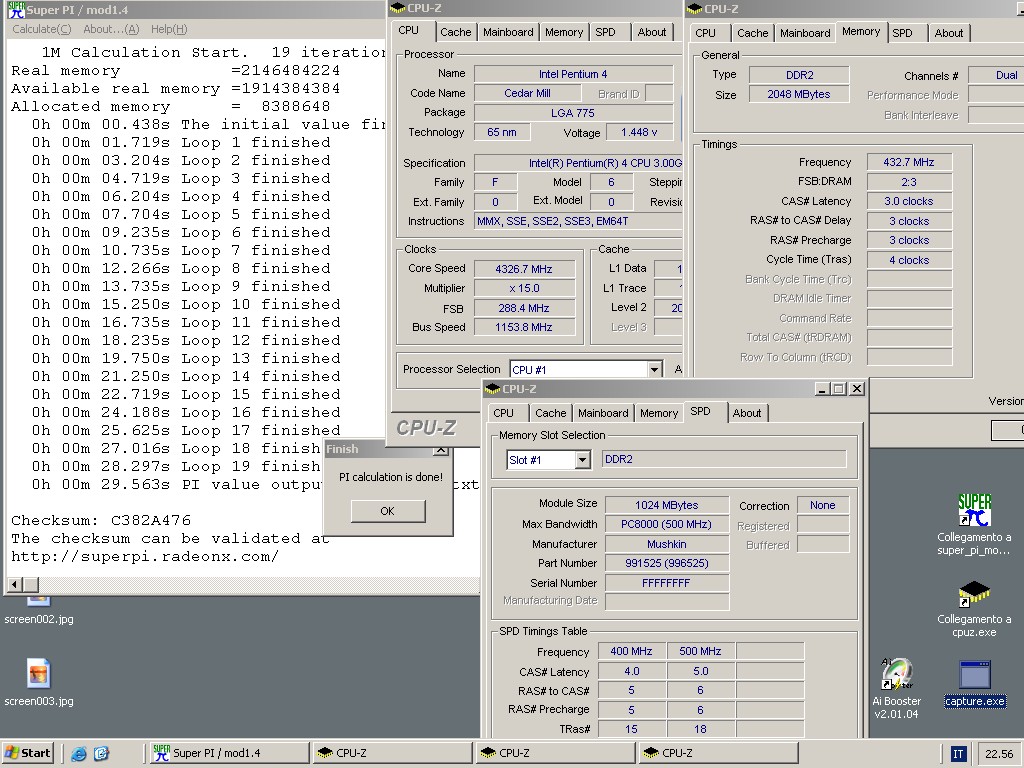
Task: Click the http://superpi.radeonx.com/ text in Super PI
Action: tap(145, 557)
